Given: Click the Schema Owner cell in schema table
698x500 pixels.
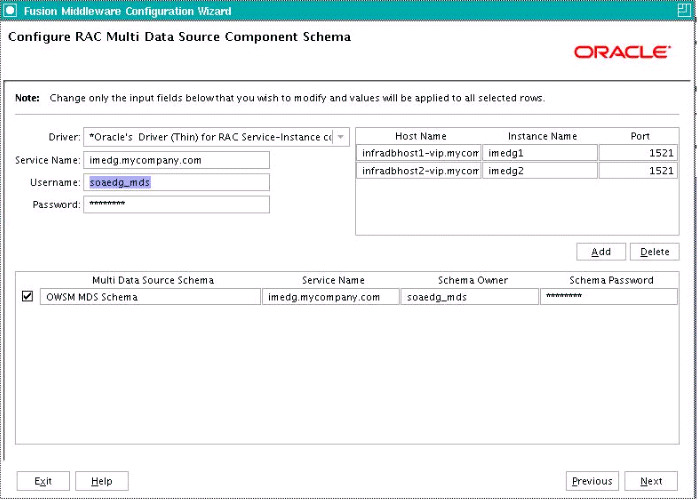Looking at the screenshot, I should [x=469, y=297].
